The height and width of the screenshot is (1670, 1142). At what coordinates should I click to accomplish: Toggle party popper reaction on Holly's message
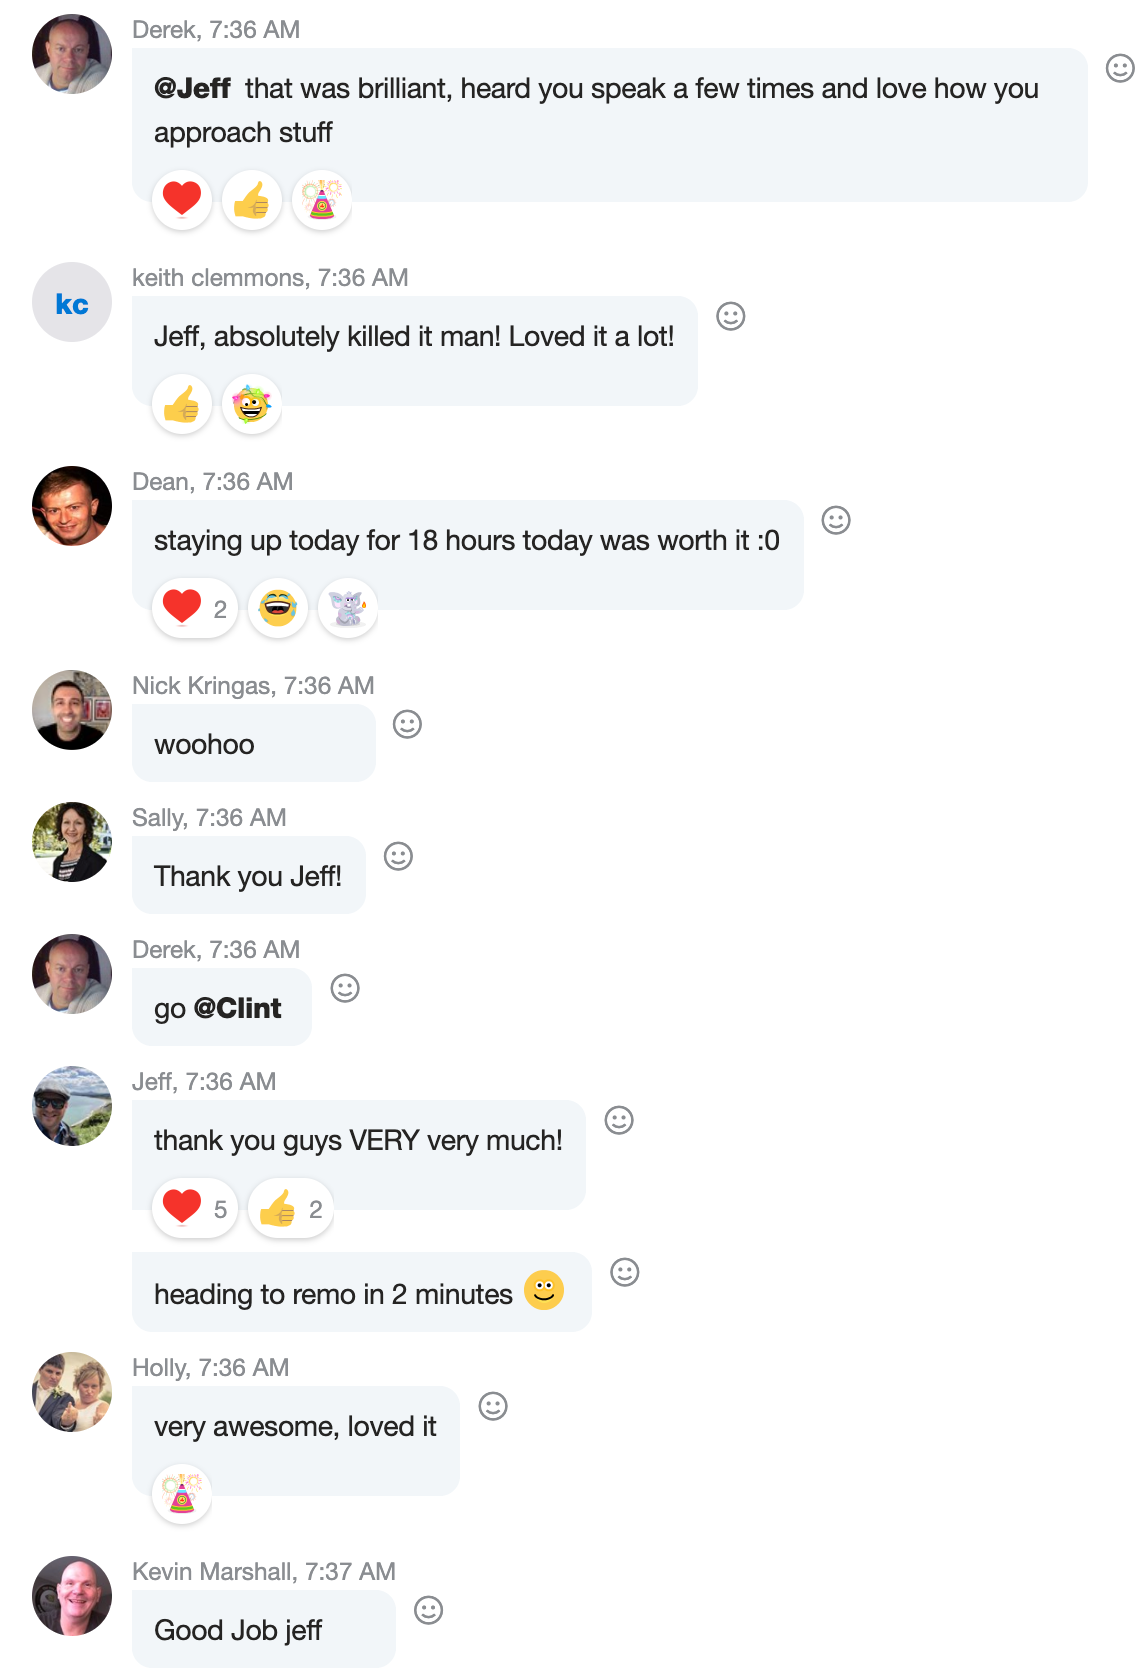coord(182,1494)
